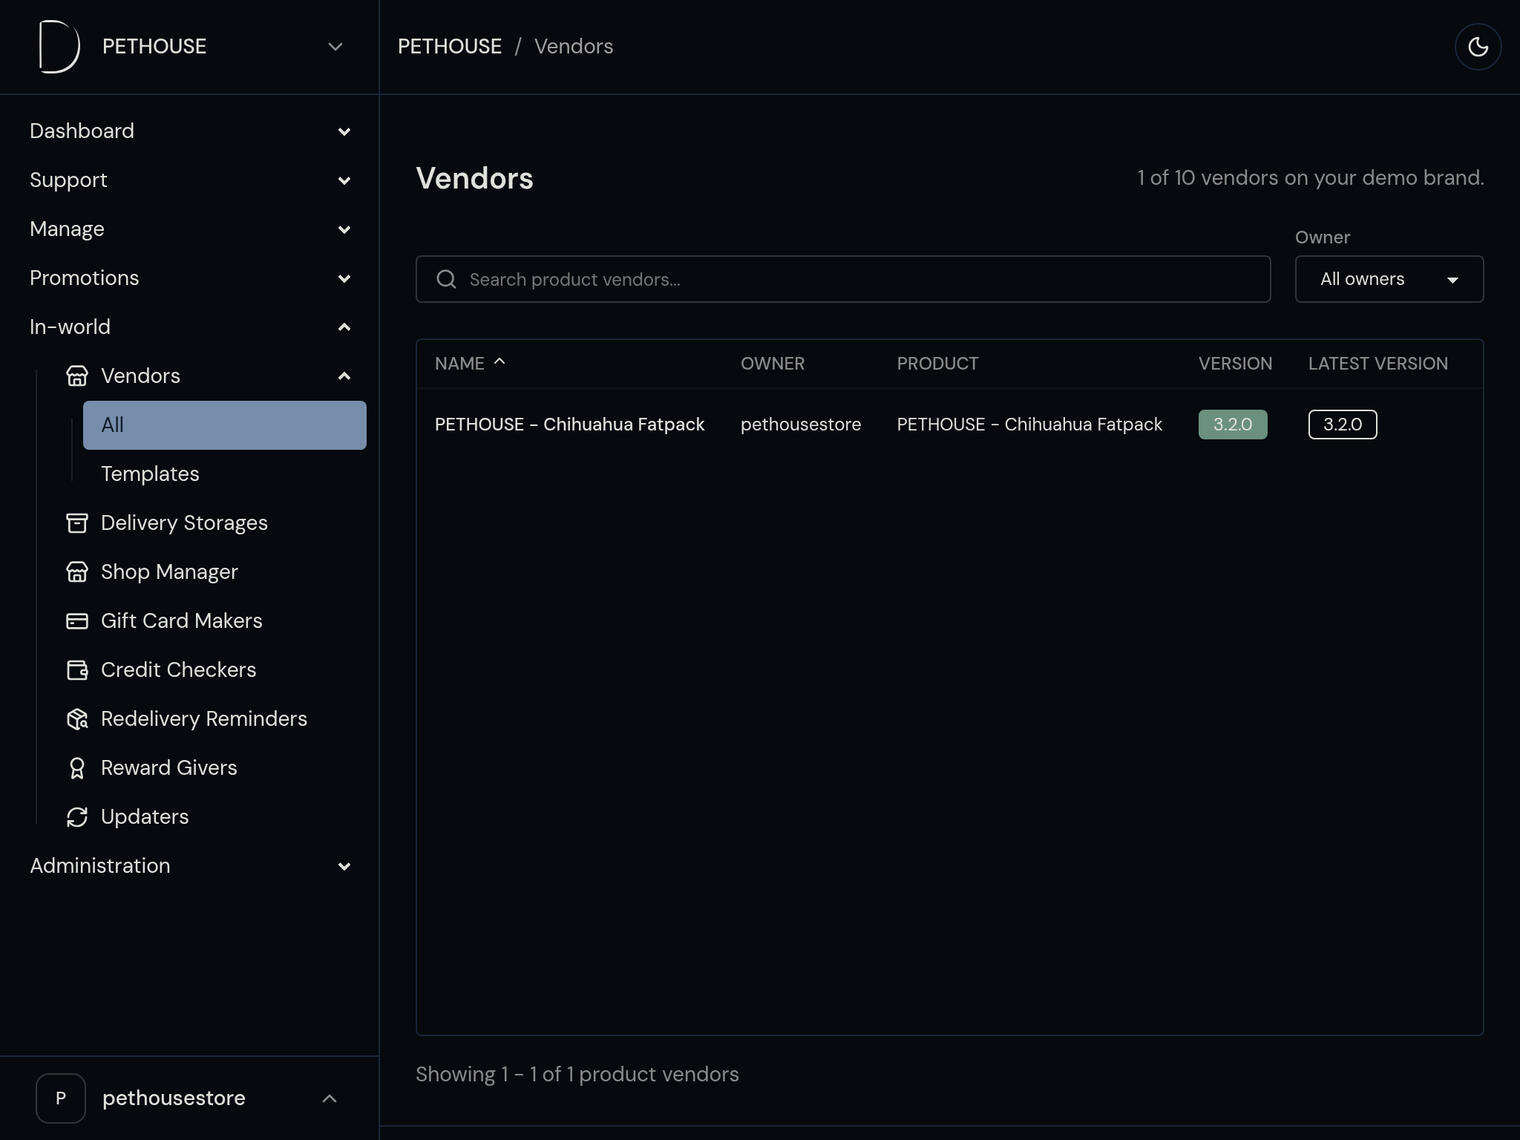Click the PETHOUSE brand logo icon
Screen dimensions: 1520x1140
click(x=59, y=47)
